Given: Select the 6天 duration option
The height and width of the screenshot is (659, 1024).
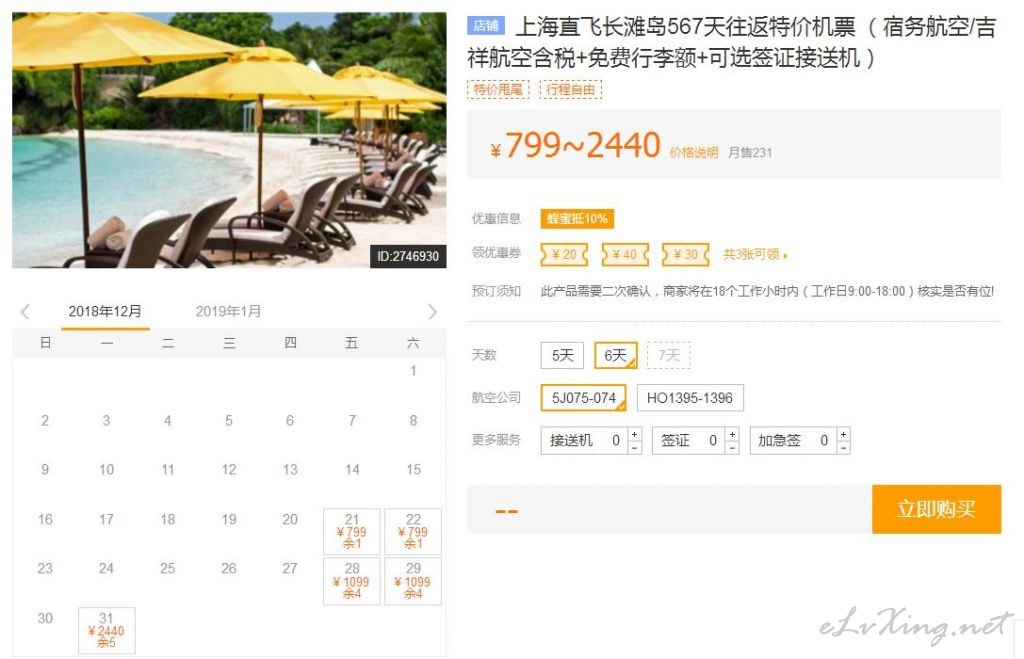Looking at the screenshot, I should [615, 355].
